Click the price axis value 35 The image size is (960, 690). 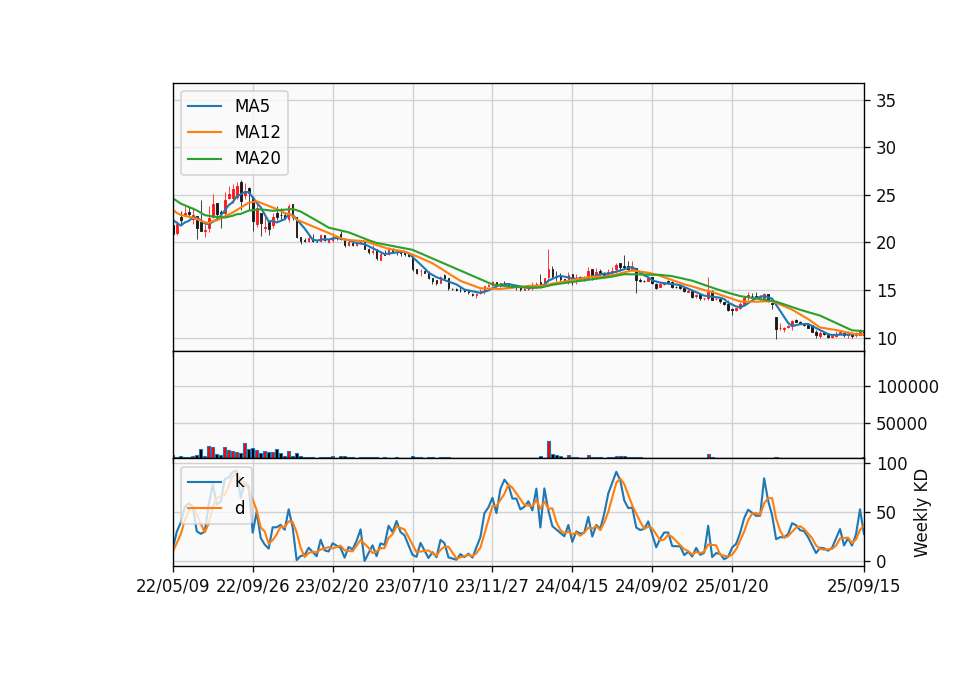[x=886, y=101]
